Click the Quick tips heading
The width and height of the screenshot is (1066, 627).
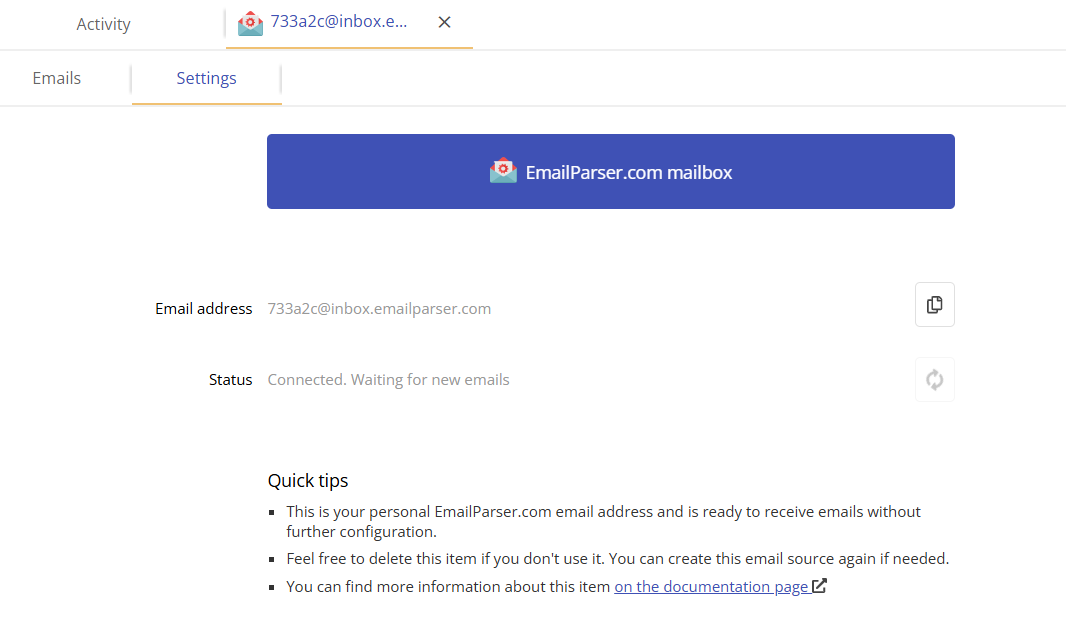308,480
